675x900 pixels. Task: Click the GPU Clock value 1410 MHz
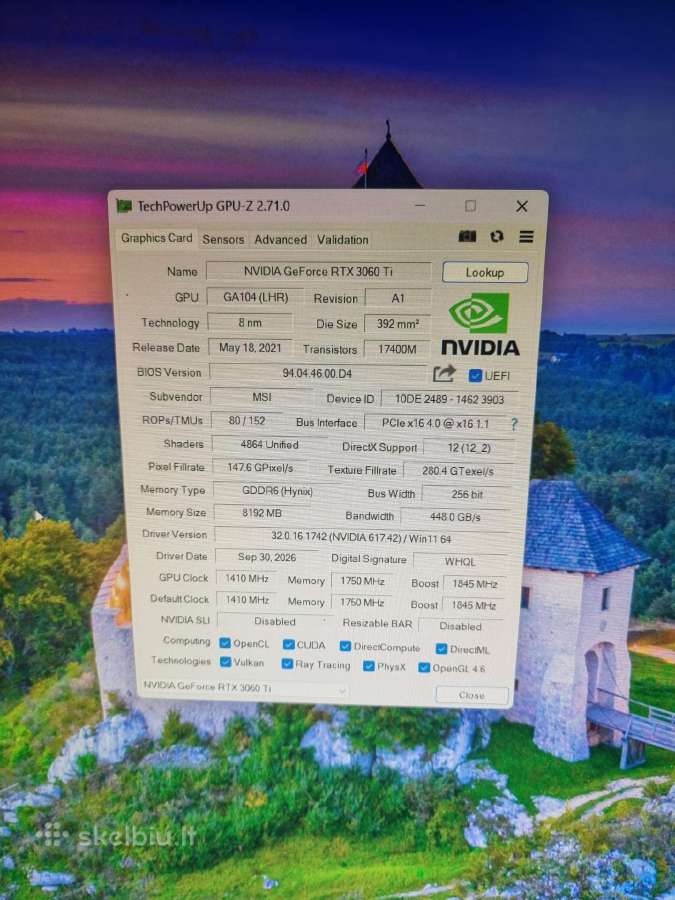pos(247,578)
